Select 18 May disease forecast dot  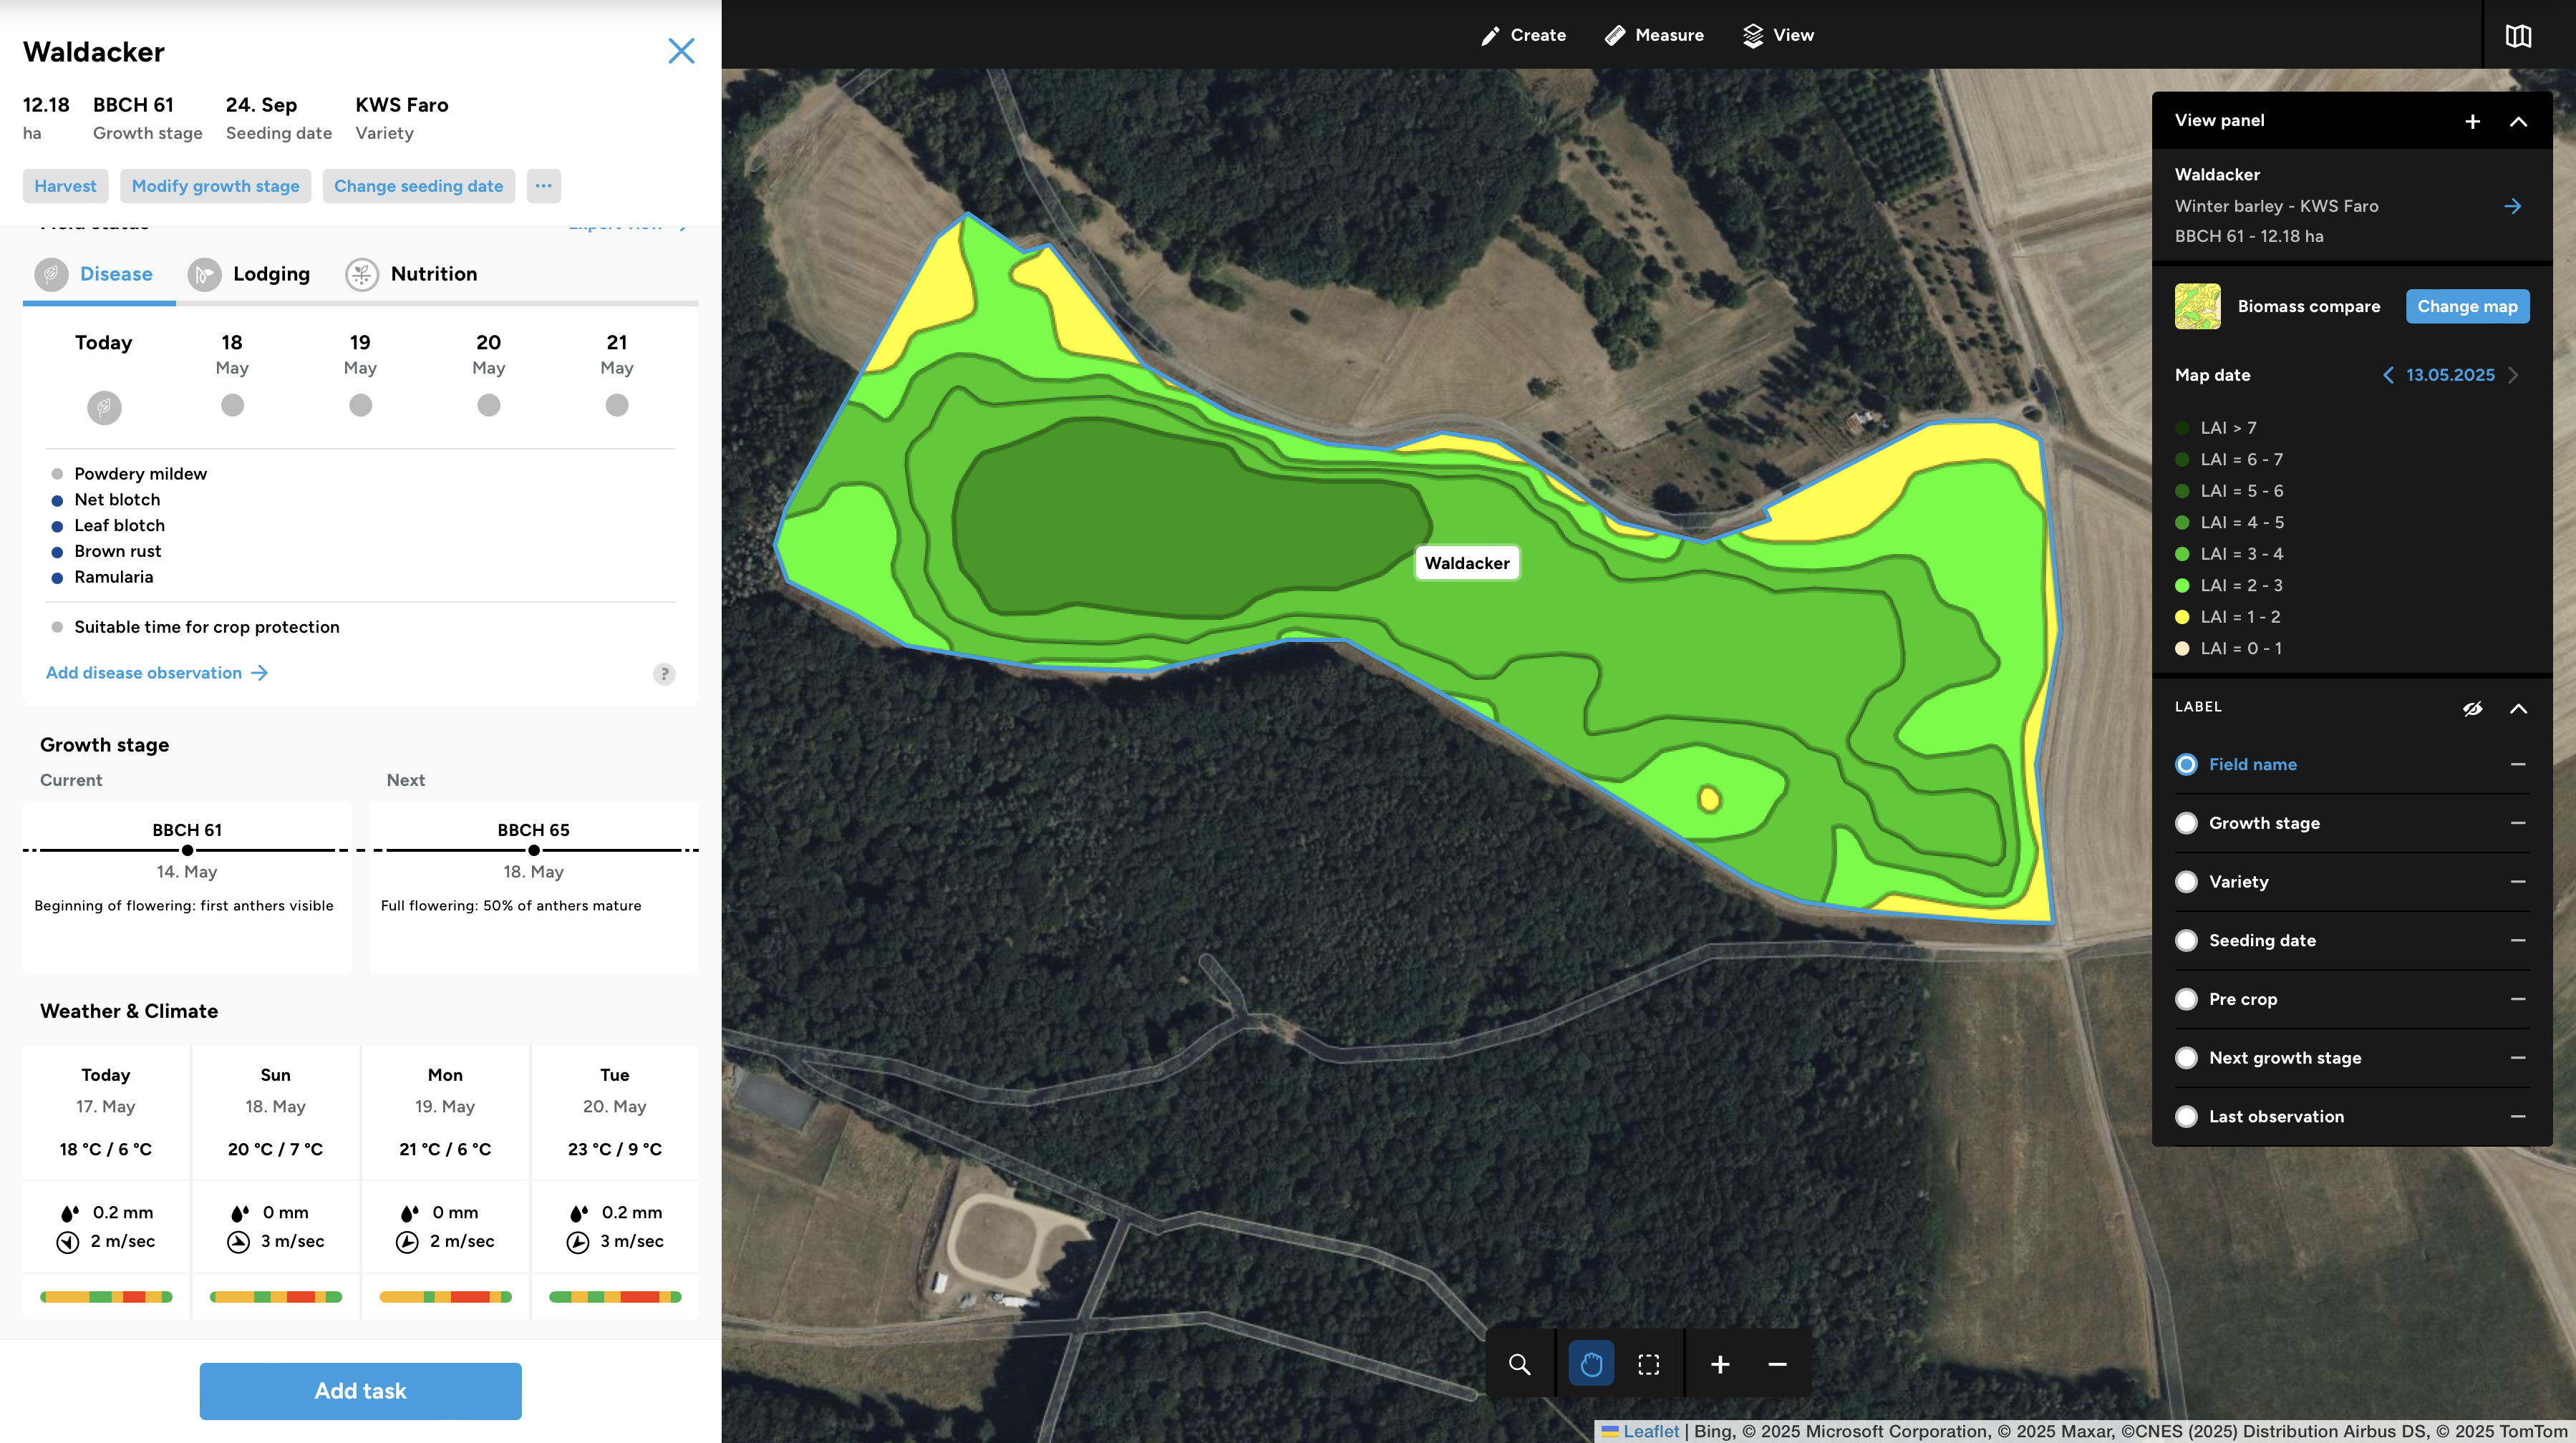tap(232, 405)
